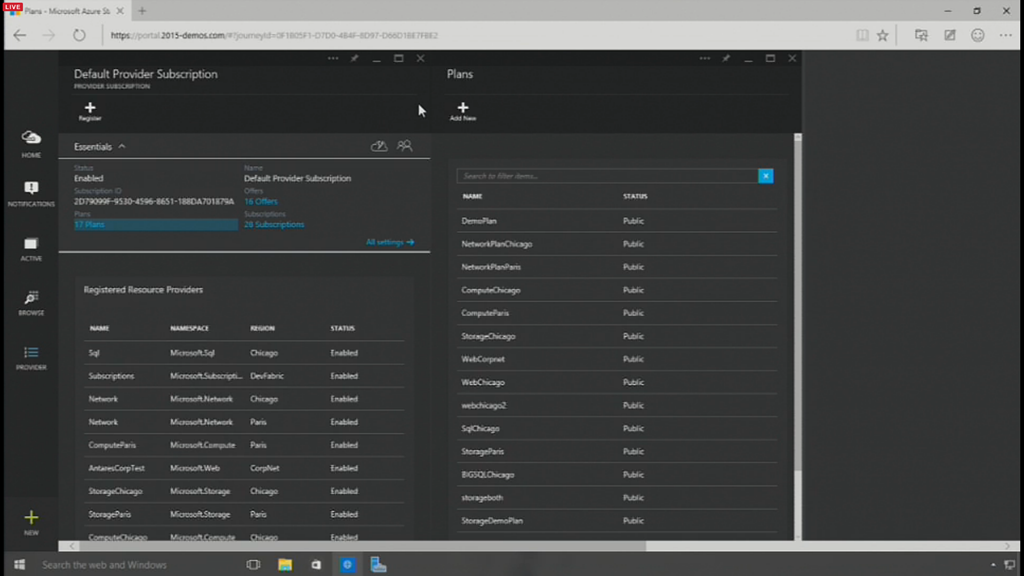Toggle browser favorites star icon
The height and width of the screenshot is (576, 1024).
883,35
